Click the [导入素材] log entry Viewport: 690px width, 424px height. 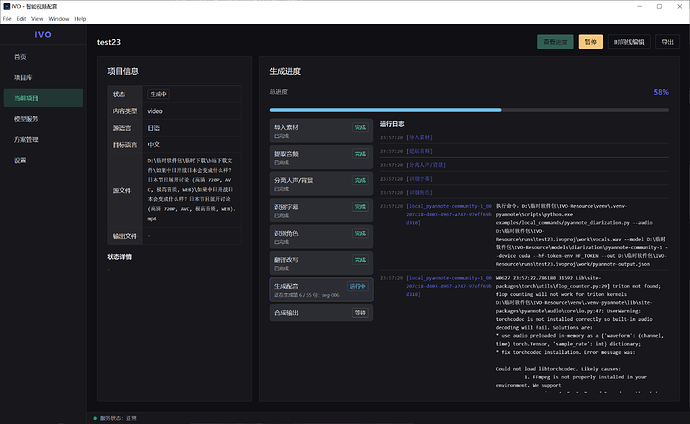click(x=419, y=137)
